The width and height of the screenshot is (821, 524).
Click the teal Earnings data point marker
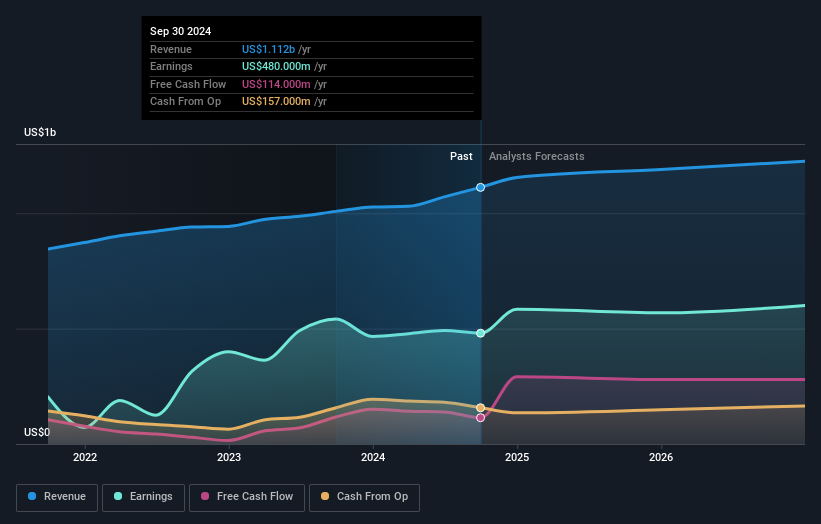pos(480,333)
